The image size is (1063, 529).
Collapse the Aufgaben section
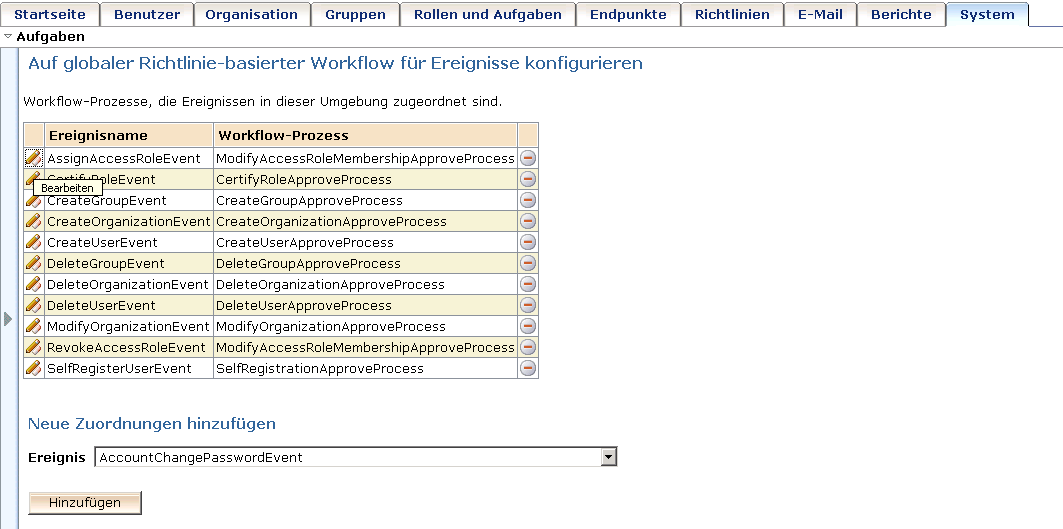[9, 36]
